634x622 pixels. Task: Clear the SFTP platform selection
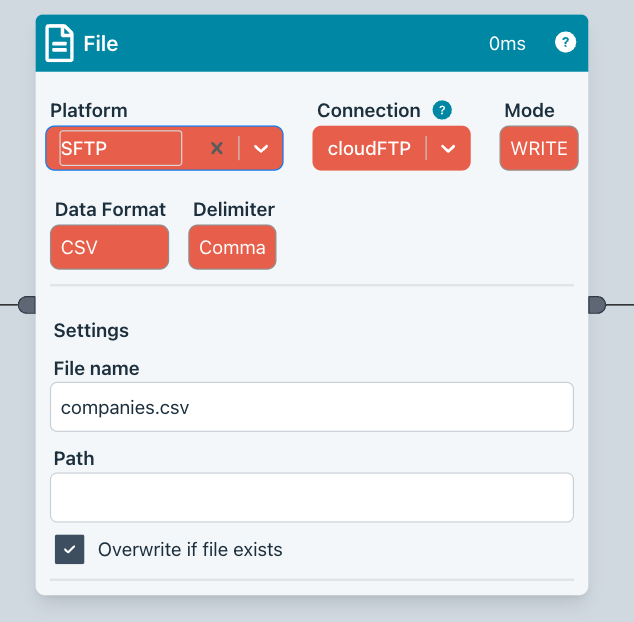point(216,148)
